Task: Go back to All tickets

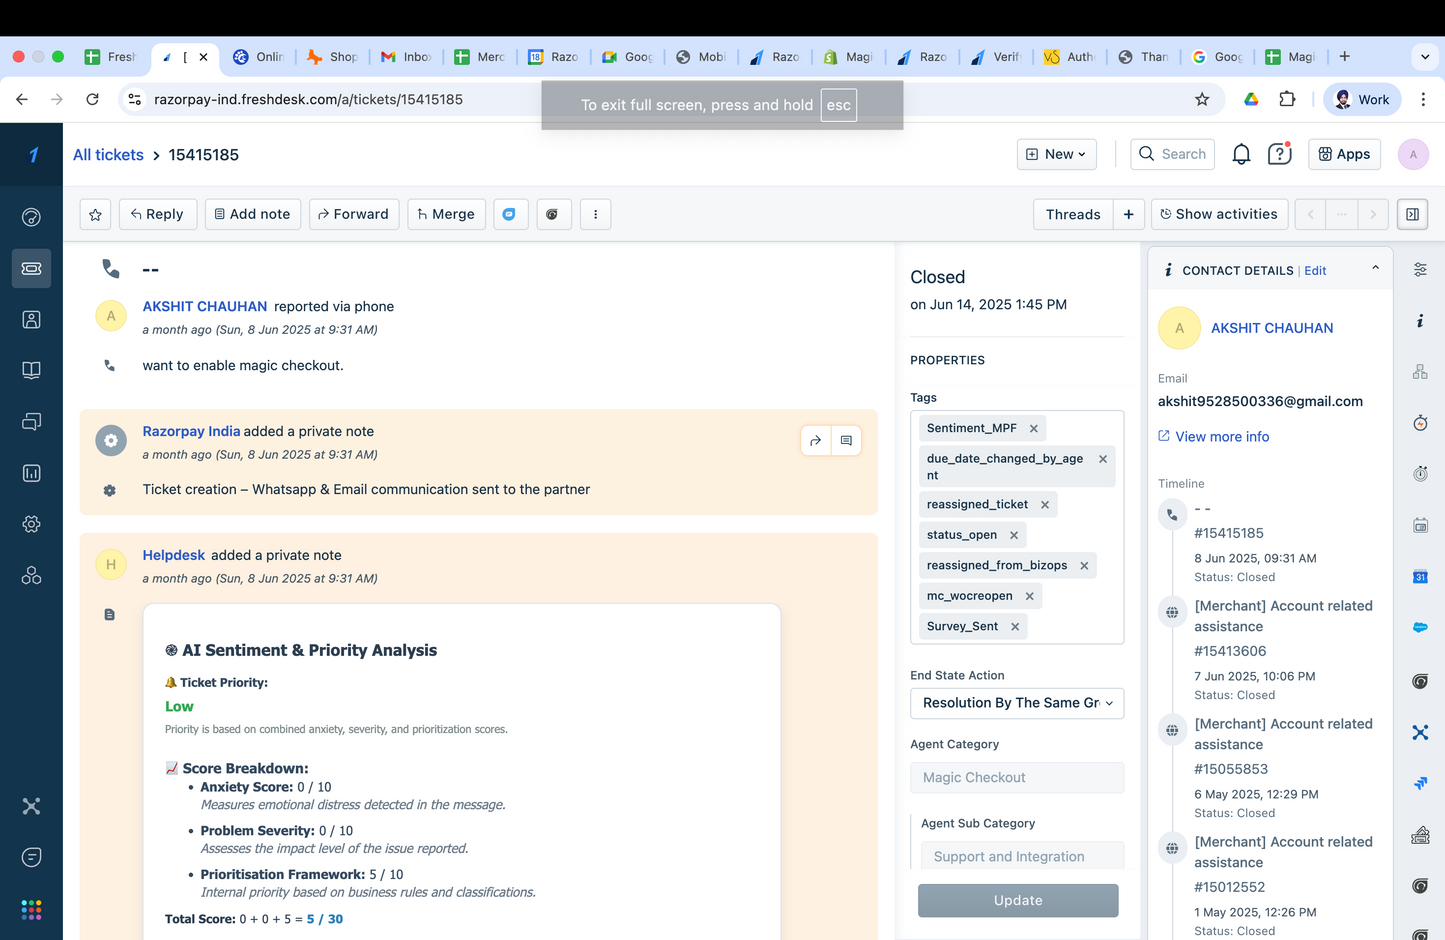Action: coord(108,155)
